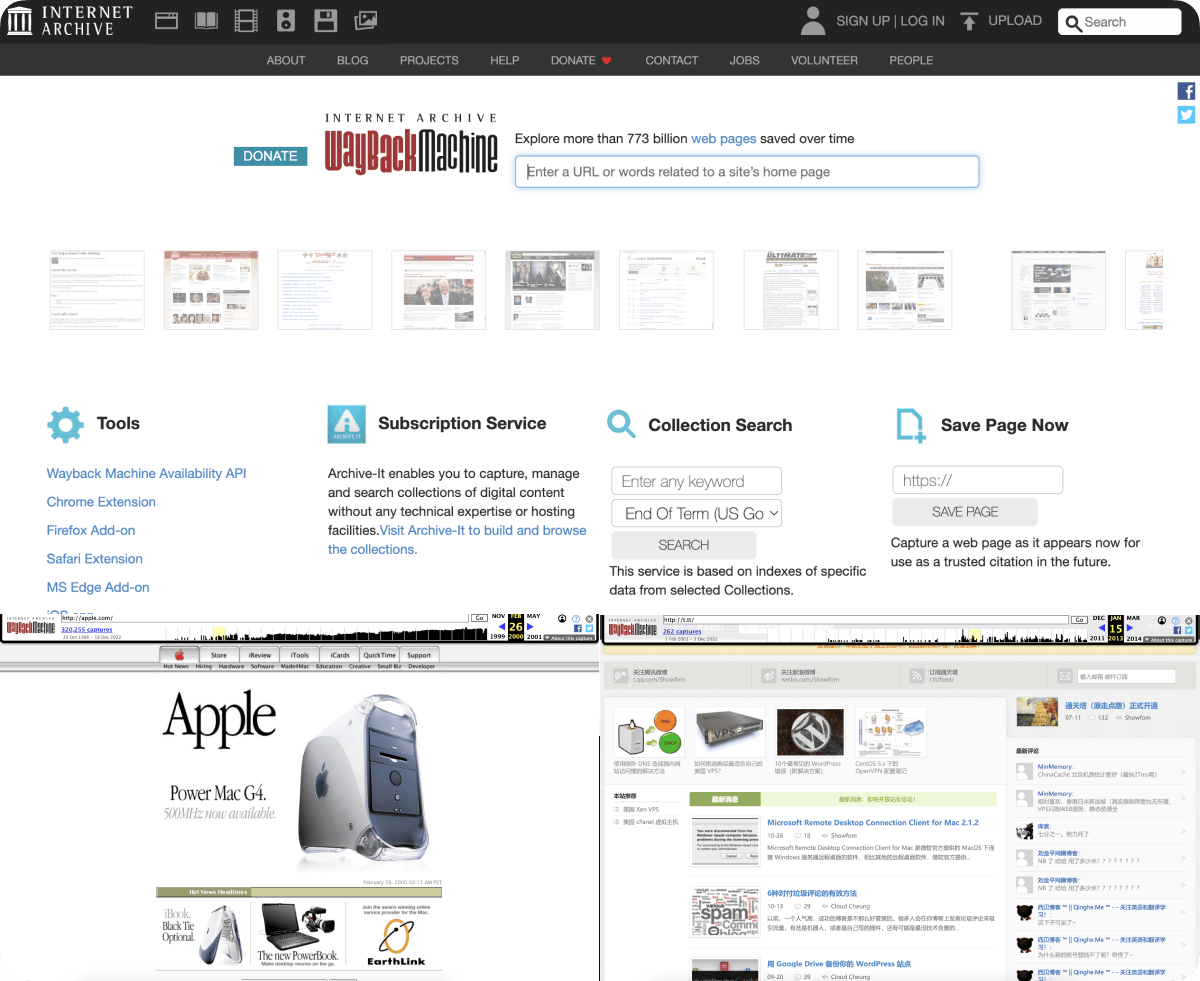Open the DONATE menu item with heart
This screenshot has height=981, width=1200.
[581, 60]
